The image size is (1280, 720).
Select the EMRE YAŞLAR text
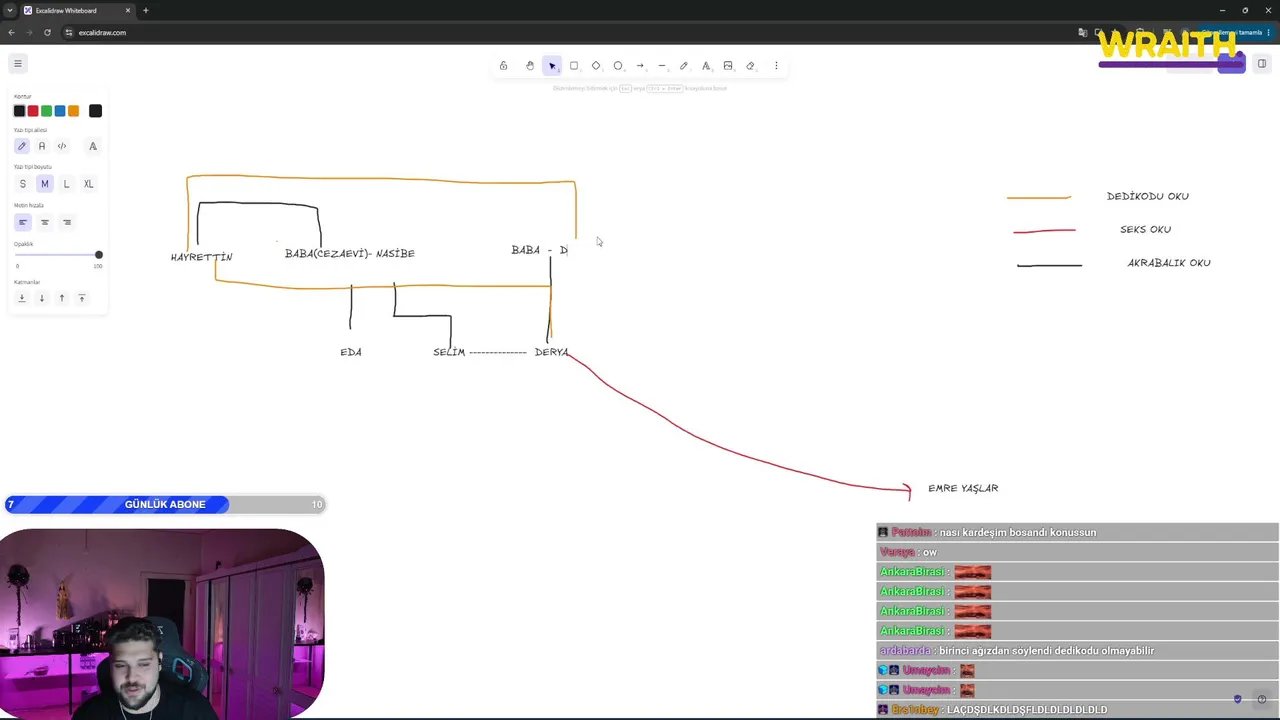(963, 488)
